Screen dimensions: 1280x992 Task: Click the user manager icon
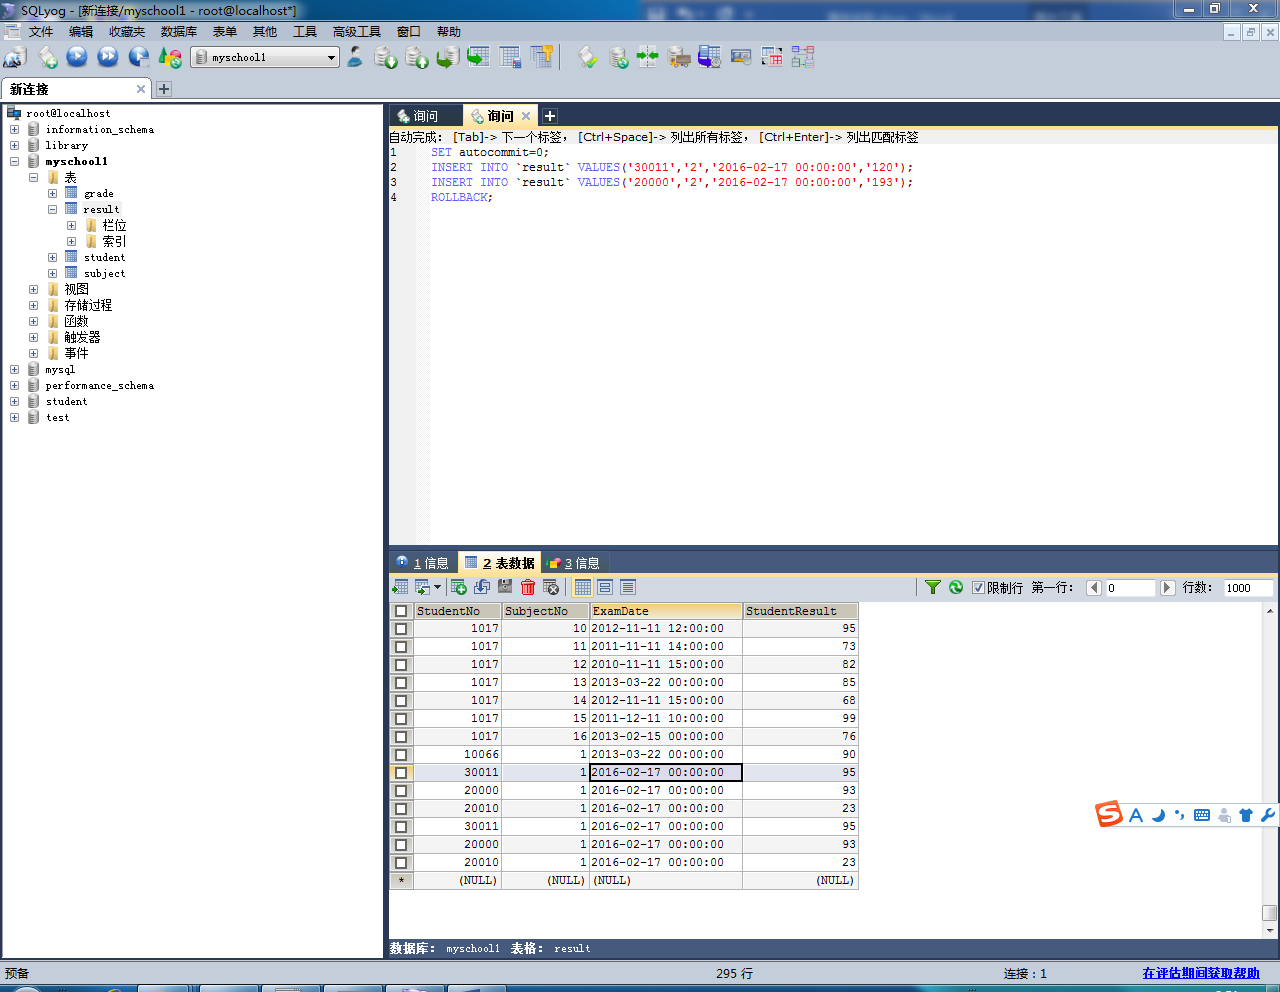click(x=355, y=57)
